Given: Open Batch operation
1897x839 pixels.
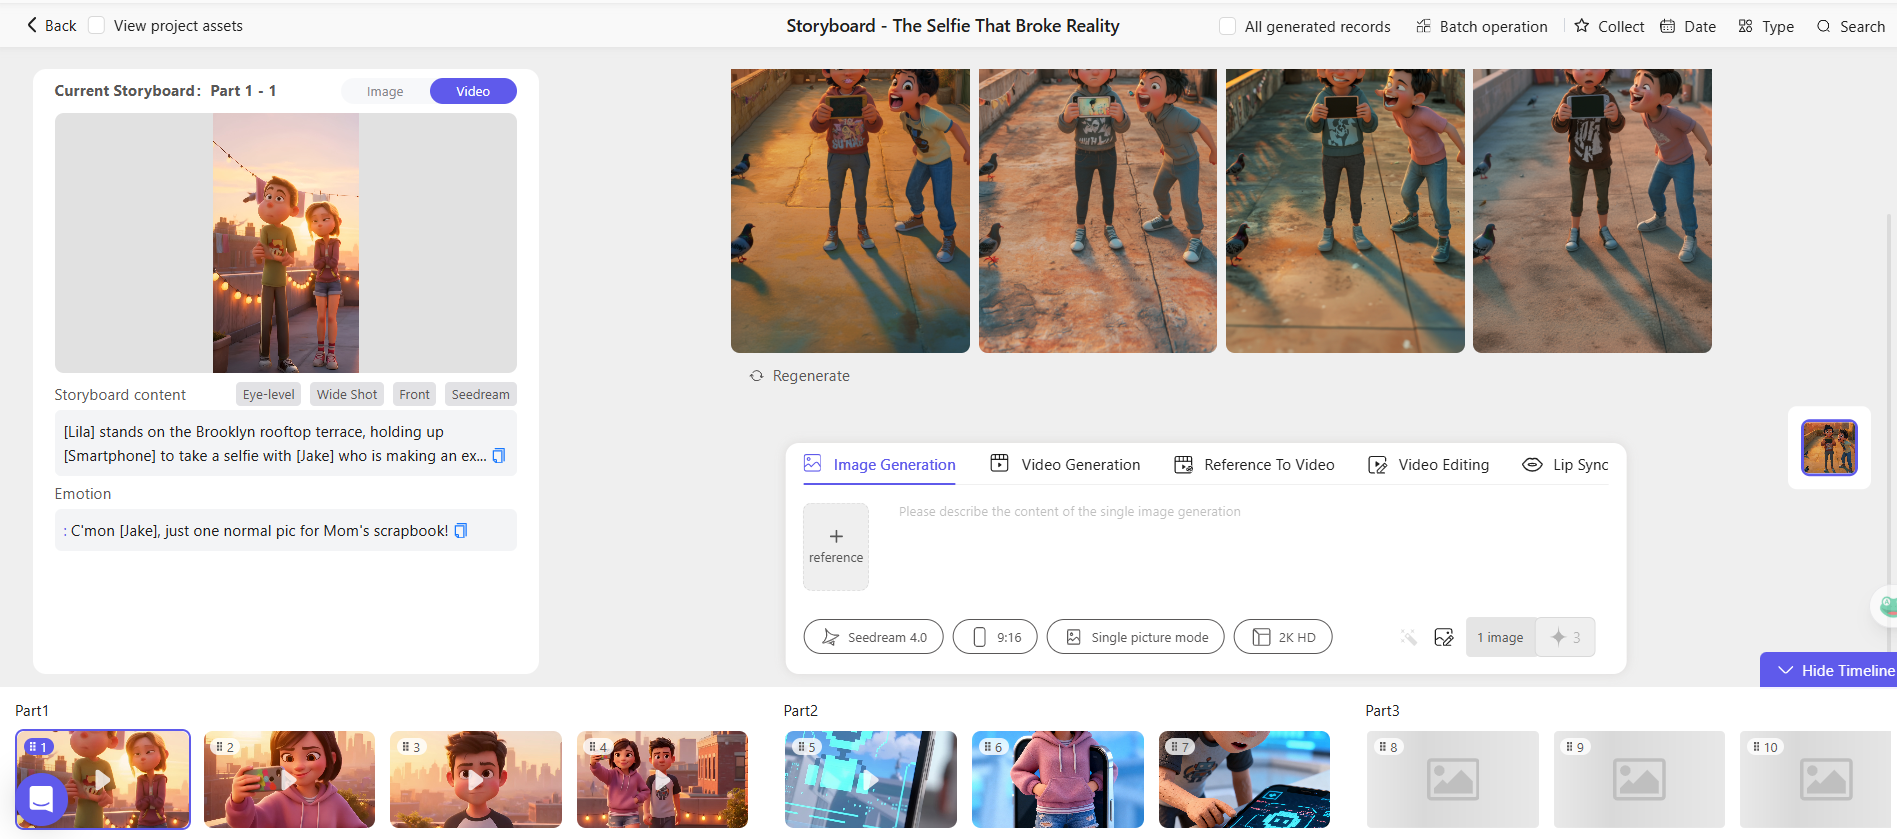Looking at the screenshot, I should point(1481,26).
